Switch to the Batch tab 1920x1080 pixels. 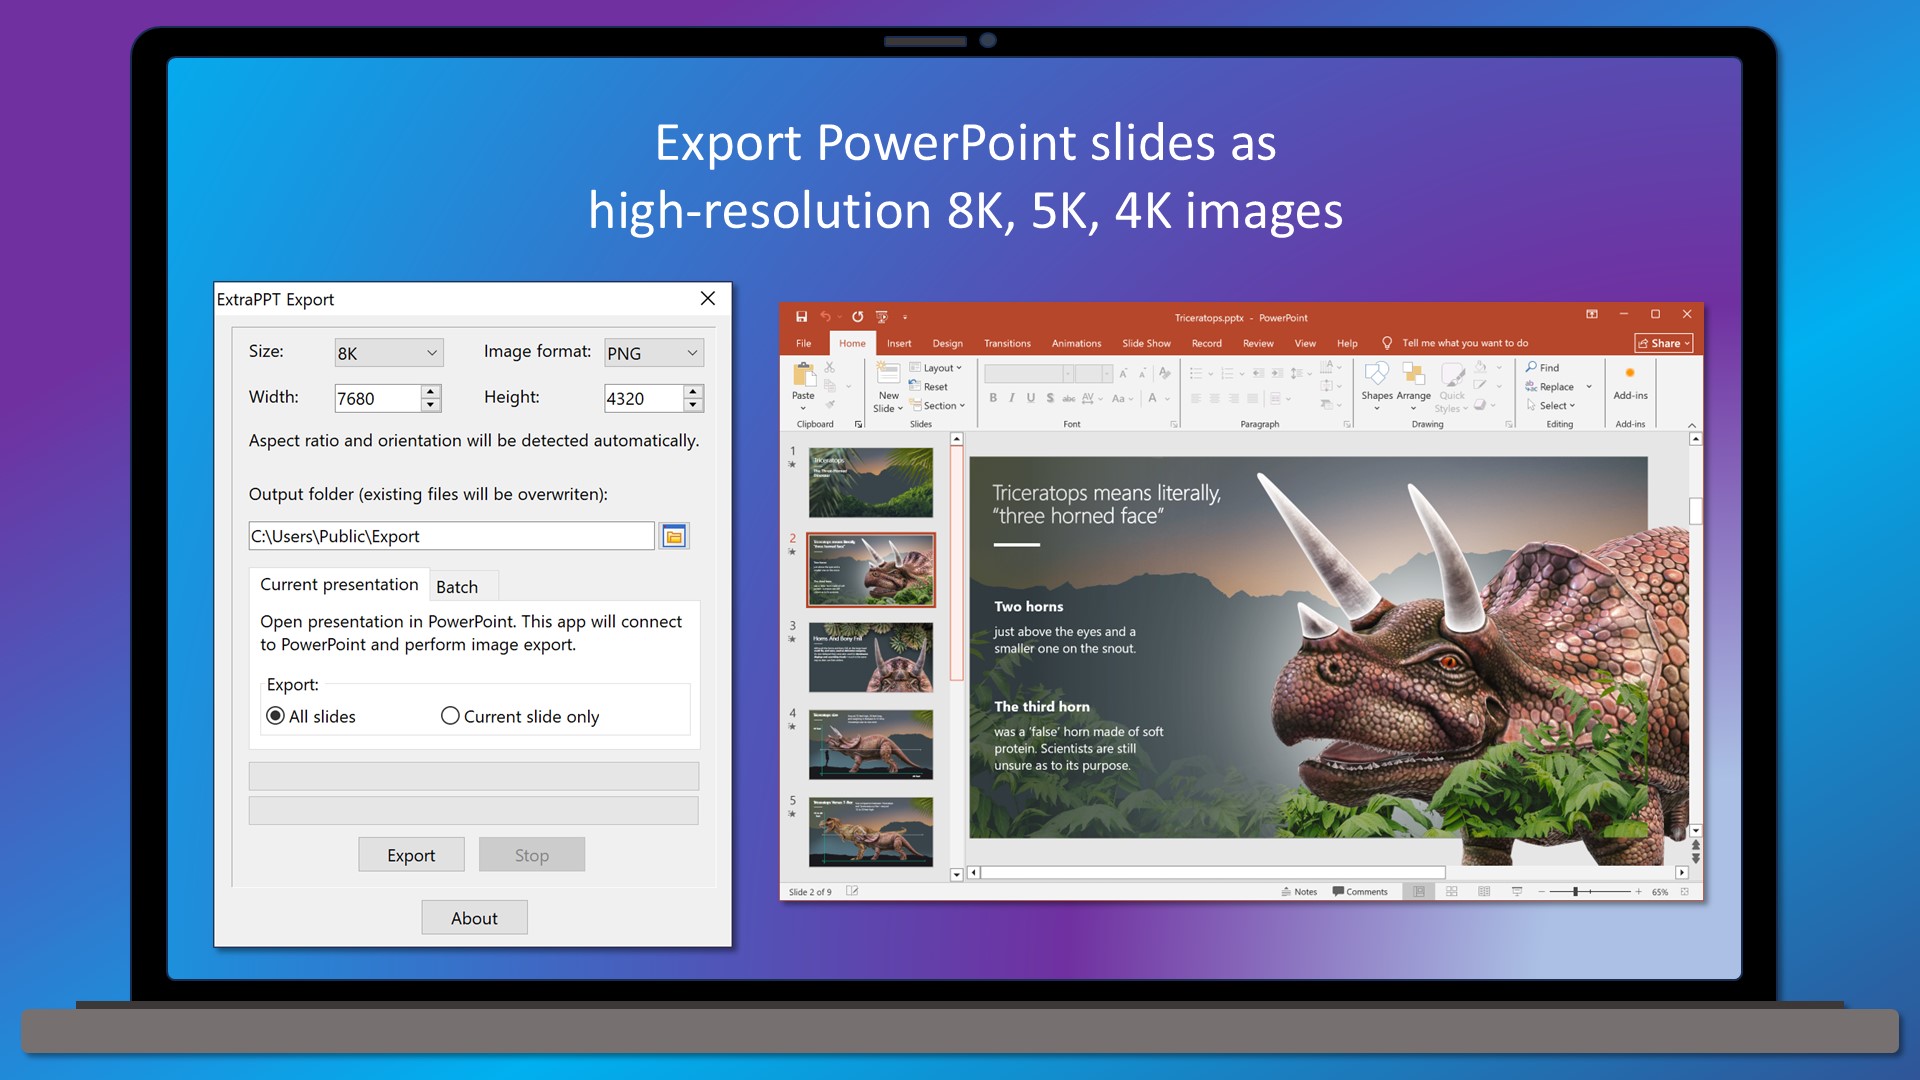pos(457,587)
